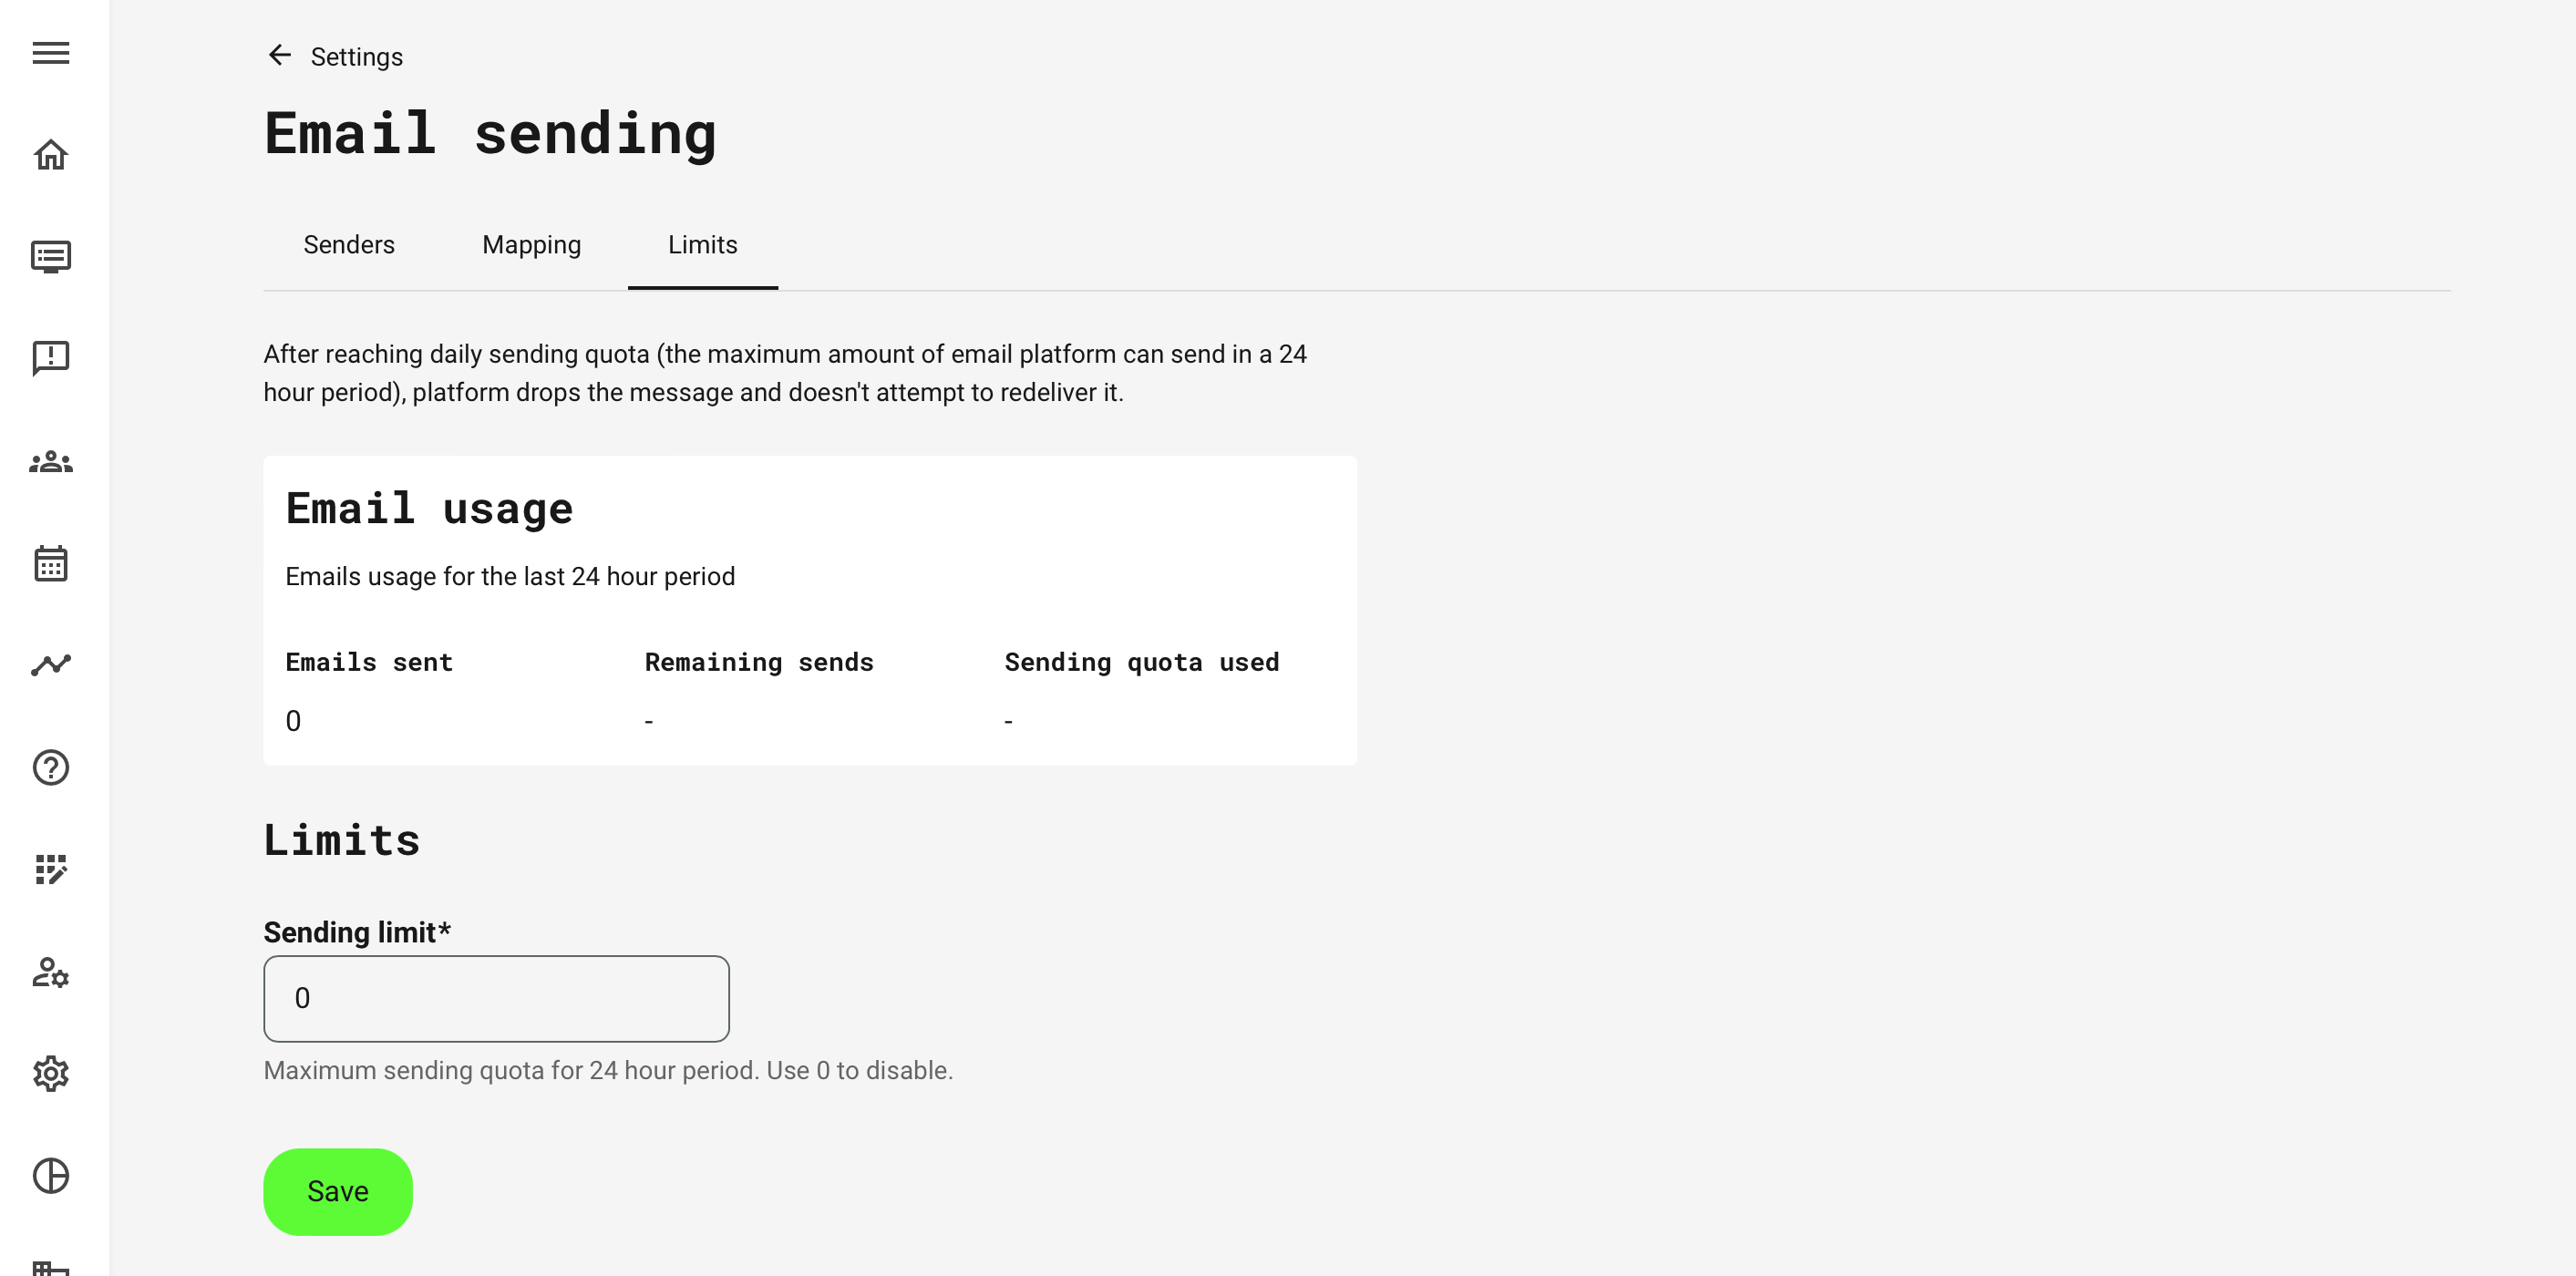Open the hamburger menu icon

point(50,53)
